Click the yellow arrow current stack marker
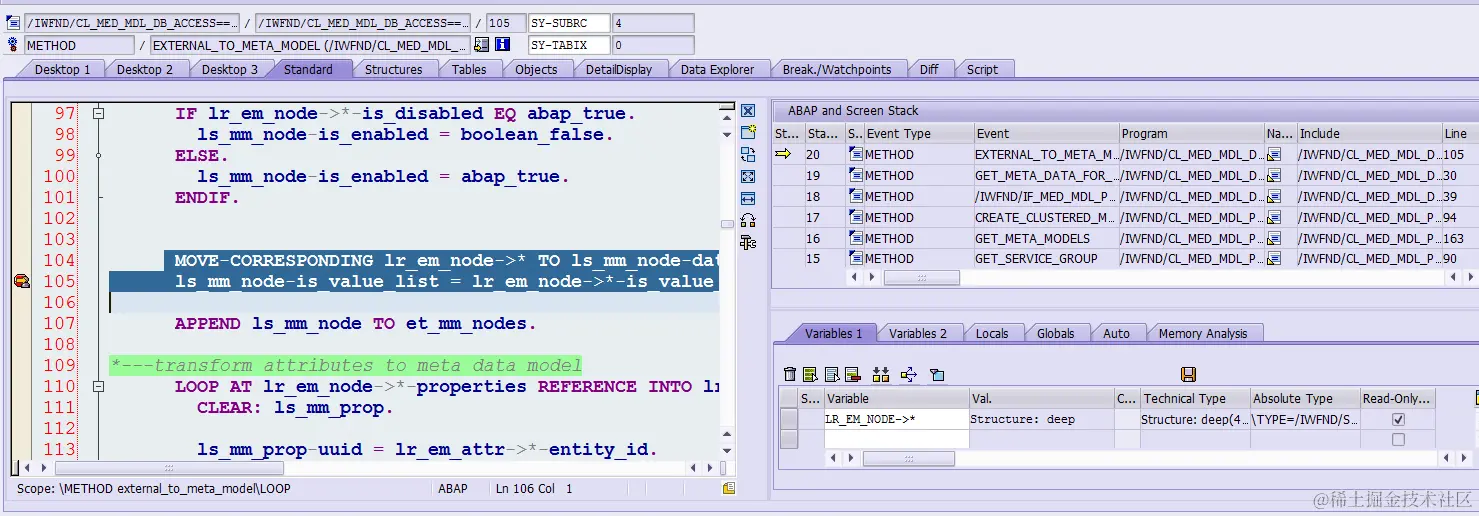The image size is (1479, 516). point(783,154)
